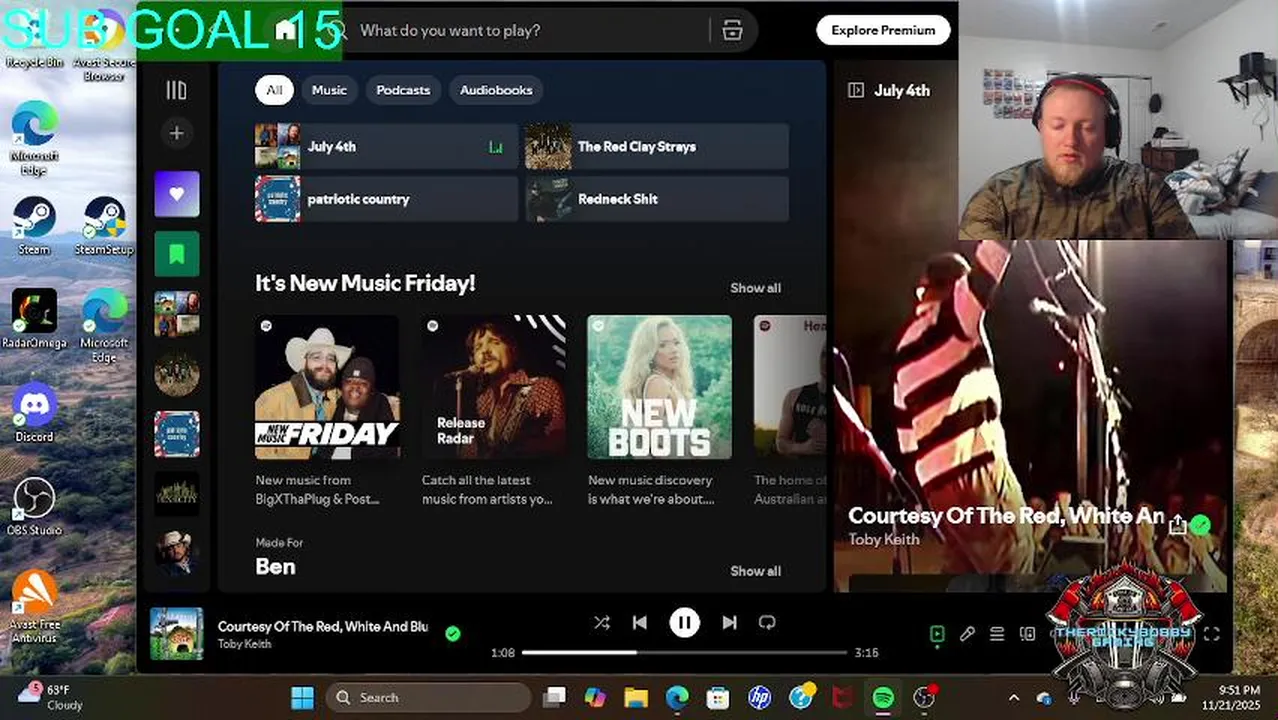Image resolution: width=1278 pixels, height=720 pixels.
Task: Open Liked Songs heart tile in sidebar
Action: tap(177, 194)
